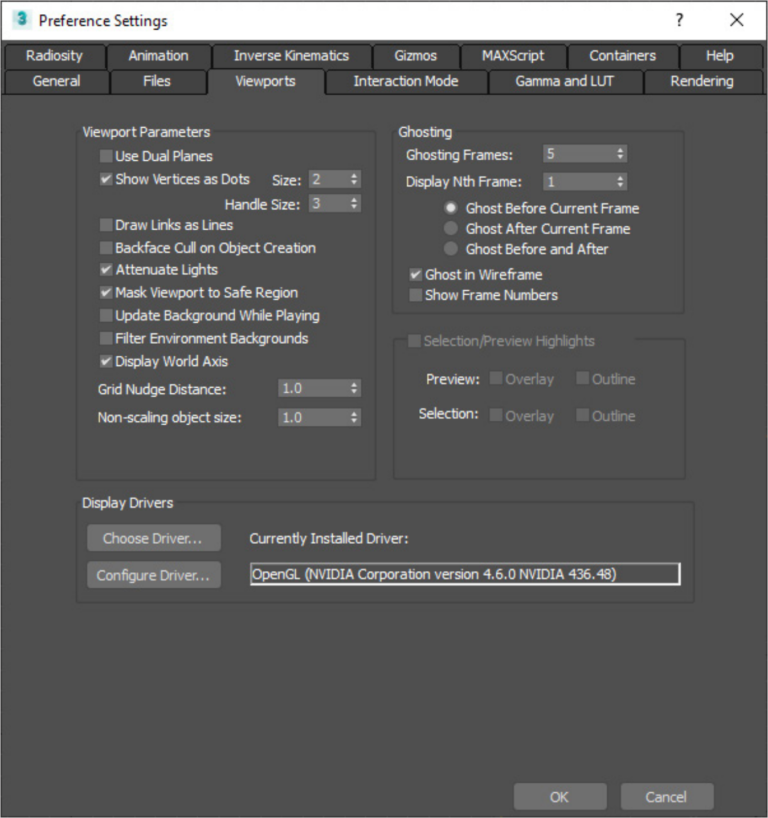Go to the General tab
Screen dimensions: 768x818
[56, 81]
